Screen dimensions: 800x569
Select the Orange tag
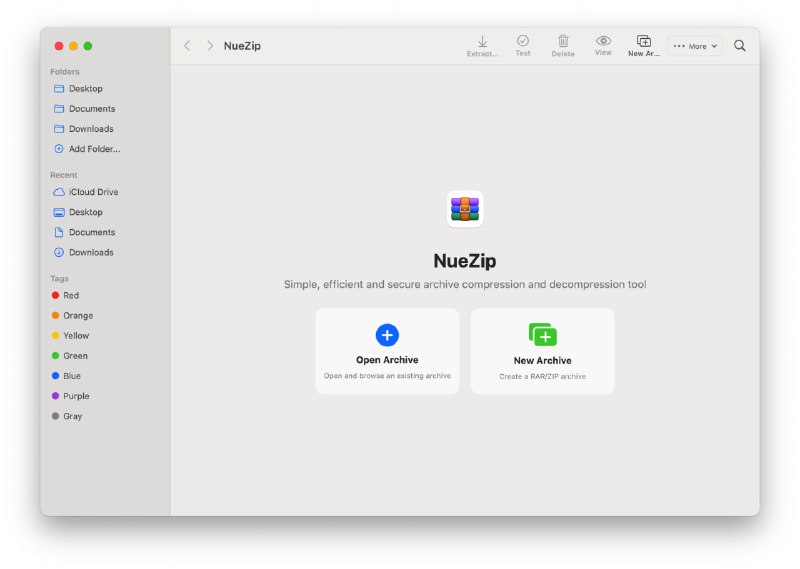[78, 315]
